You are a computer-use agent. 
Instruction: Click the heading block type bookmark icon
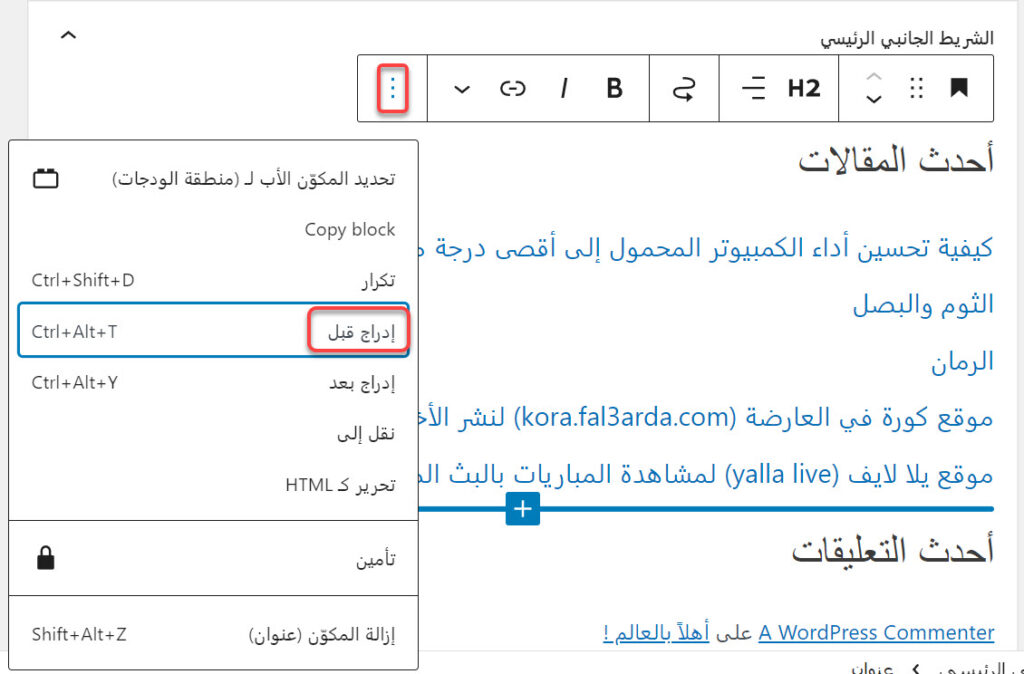click(x=958, y=88)
